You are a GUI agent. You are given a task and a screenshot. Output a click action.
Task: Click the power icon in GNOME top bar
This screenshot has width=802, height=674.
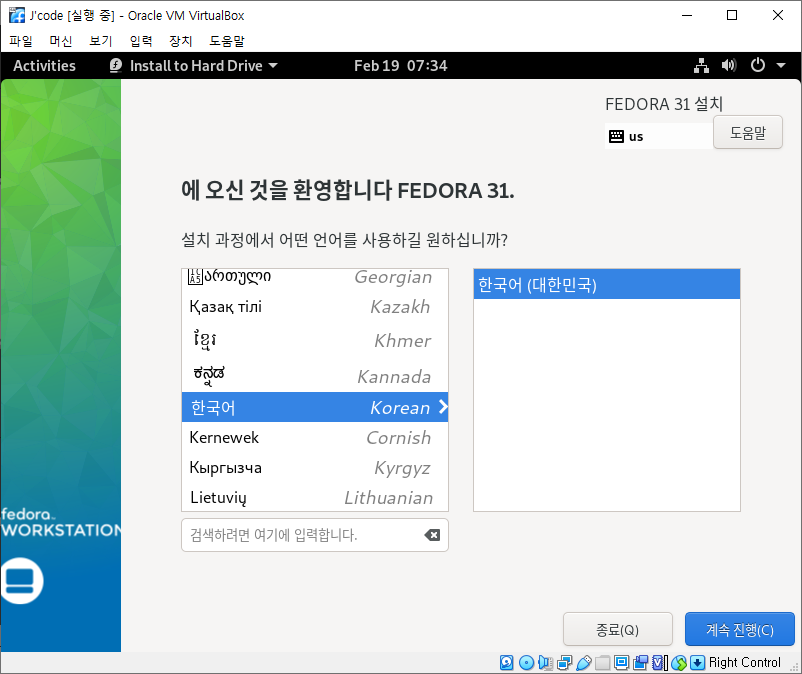tap(758, 65)
